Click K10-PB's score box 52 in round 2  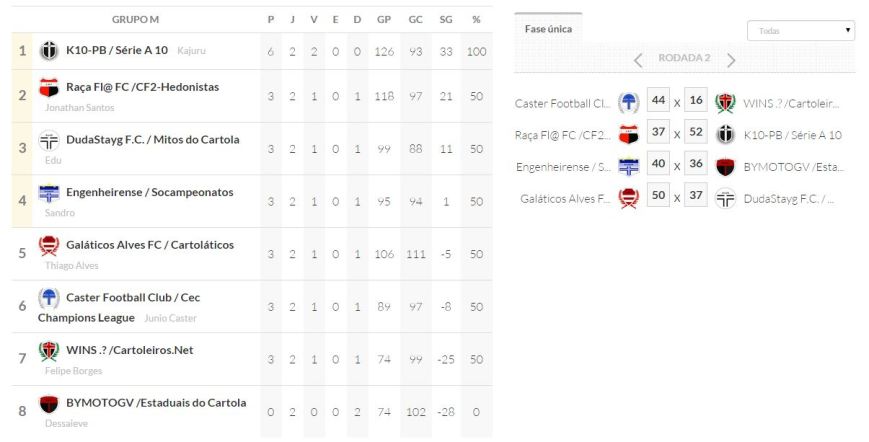tap(696, 133)
